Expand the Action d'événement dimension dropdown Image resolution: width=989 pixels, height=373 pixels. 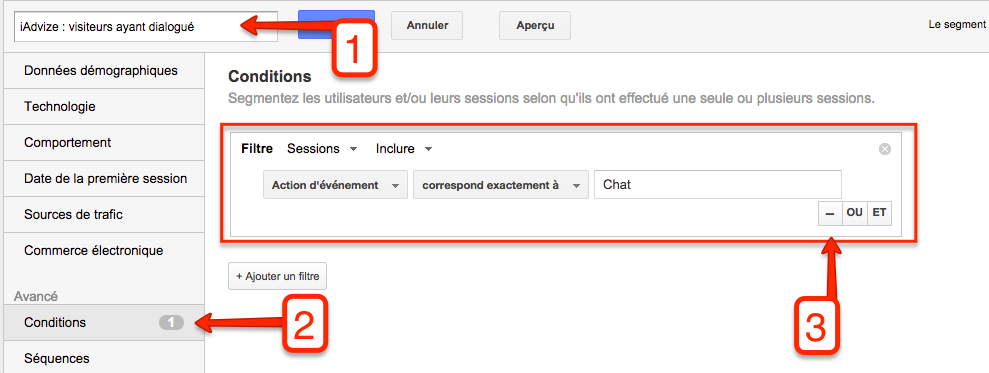click(336, 185)
